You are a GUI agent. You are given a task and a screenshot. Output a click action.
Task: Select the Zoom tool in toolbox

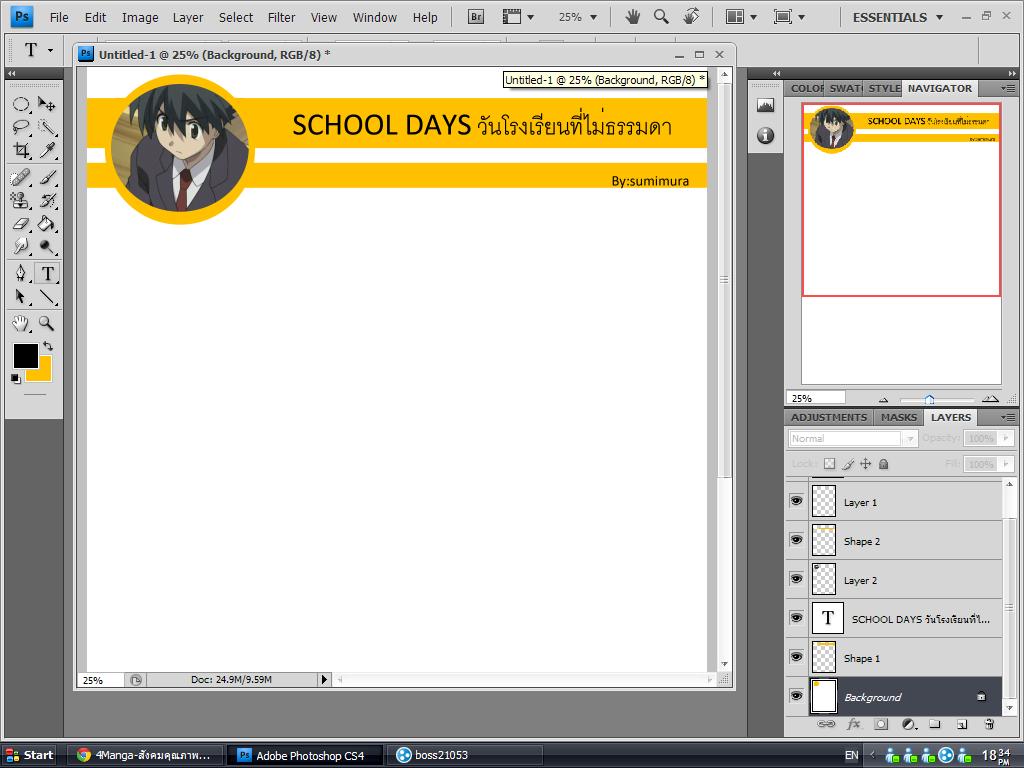(x=46, y=323)
